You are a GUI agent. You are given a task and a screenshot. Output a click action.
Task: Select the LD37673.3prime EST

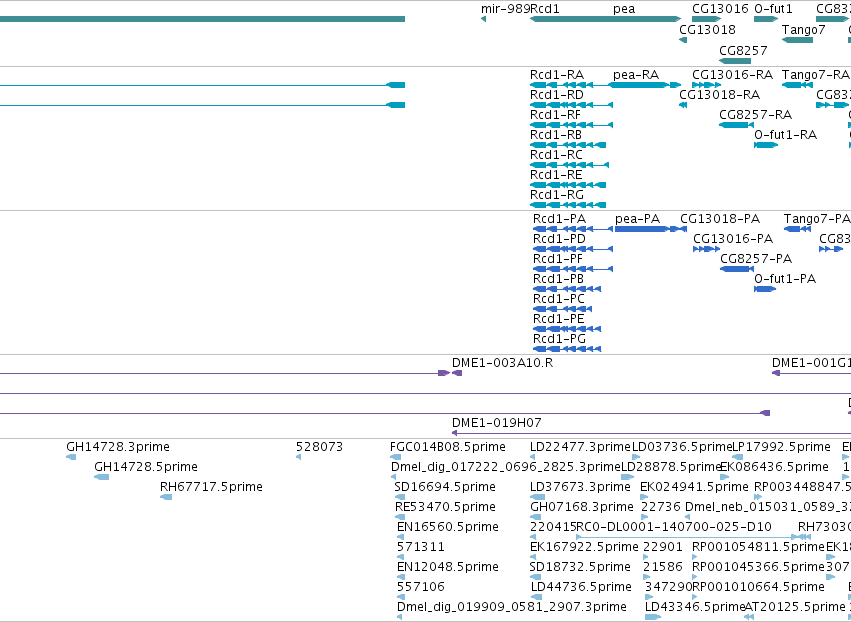click(x=537, y=497)
